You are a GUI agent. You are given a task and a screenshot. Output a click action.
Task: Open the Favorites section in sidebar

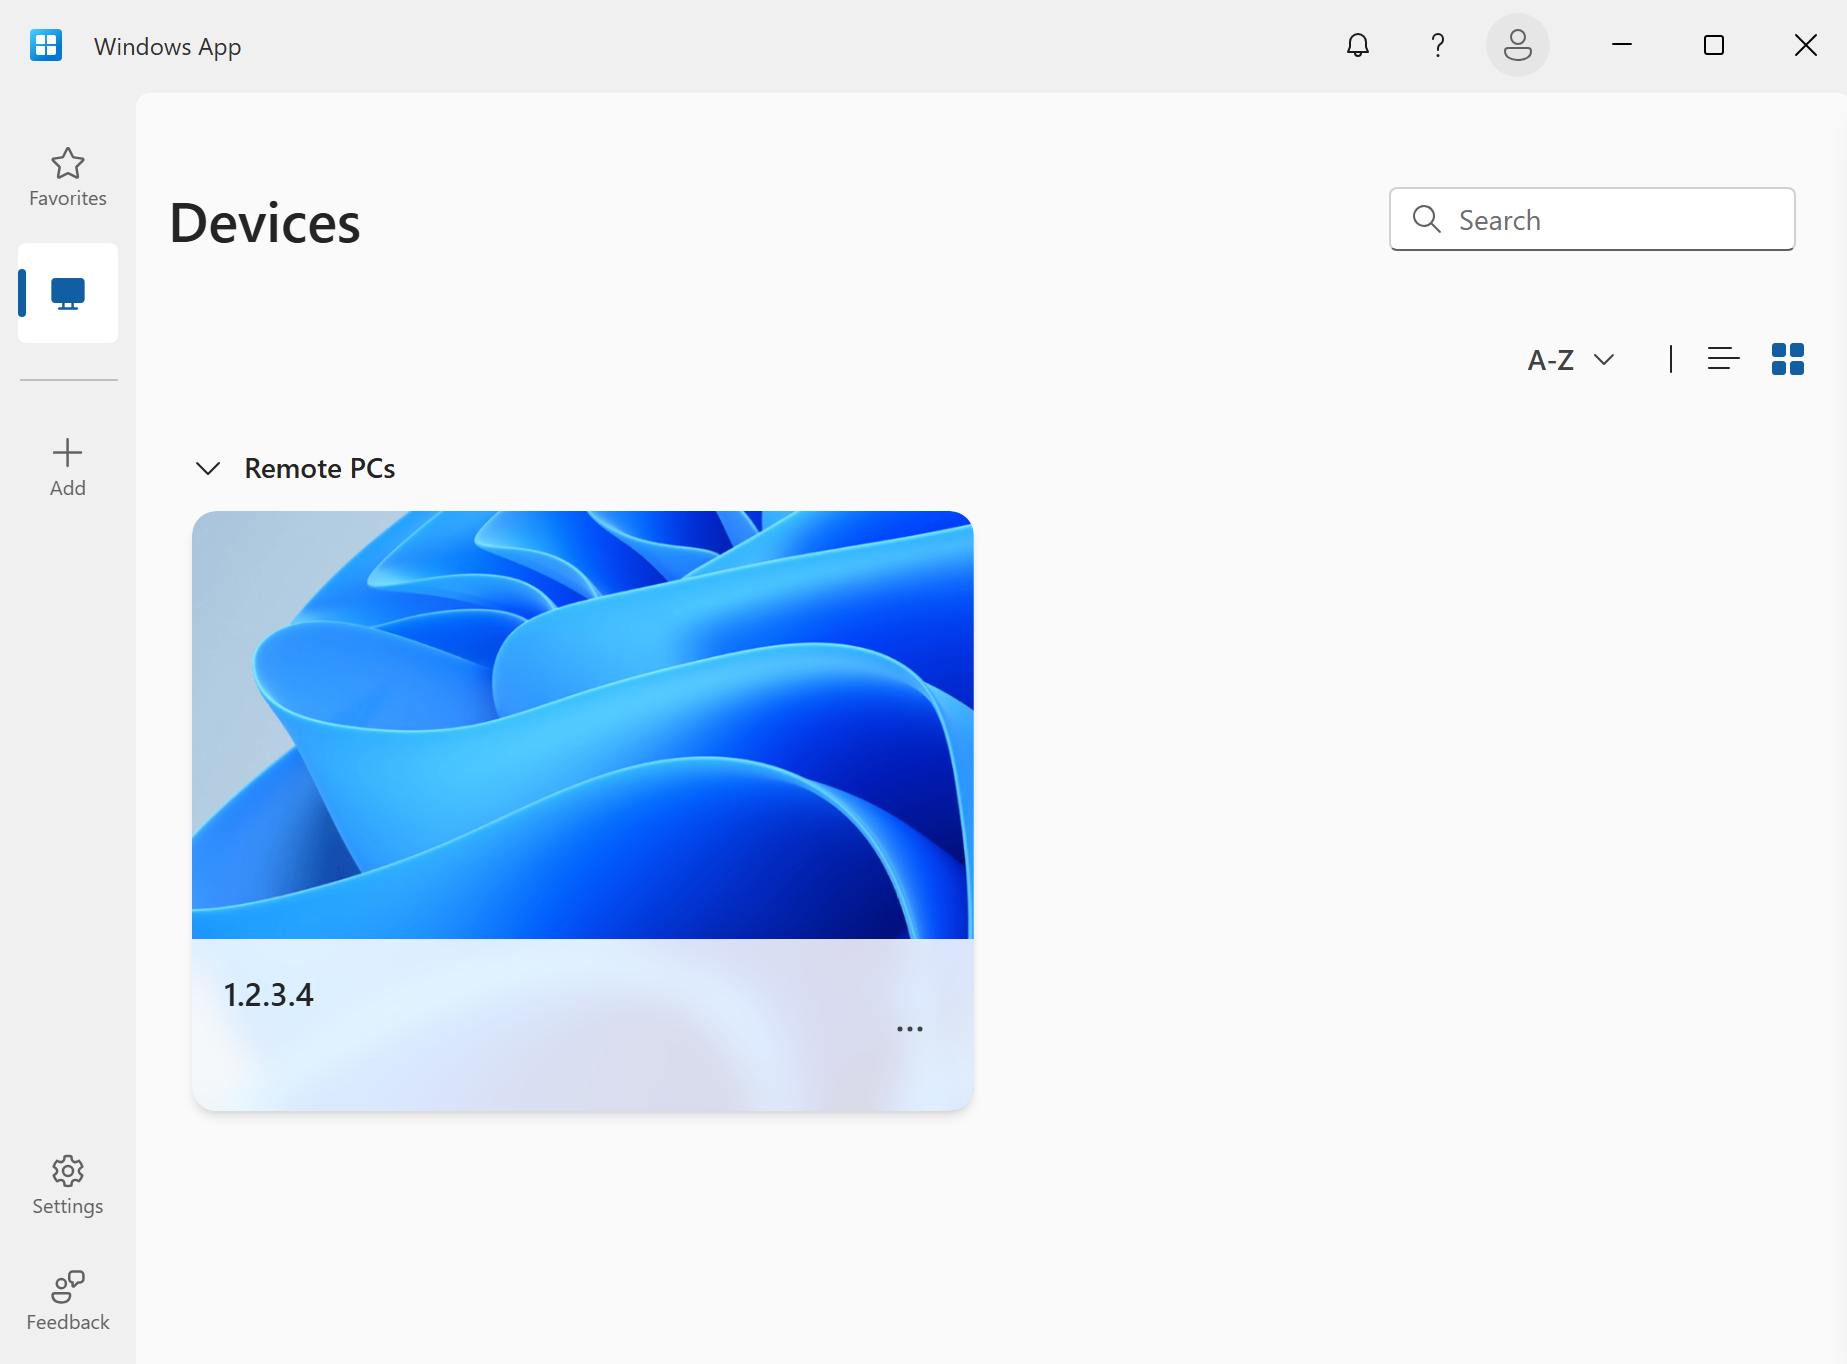[x=68, y=178]
